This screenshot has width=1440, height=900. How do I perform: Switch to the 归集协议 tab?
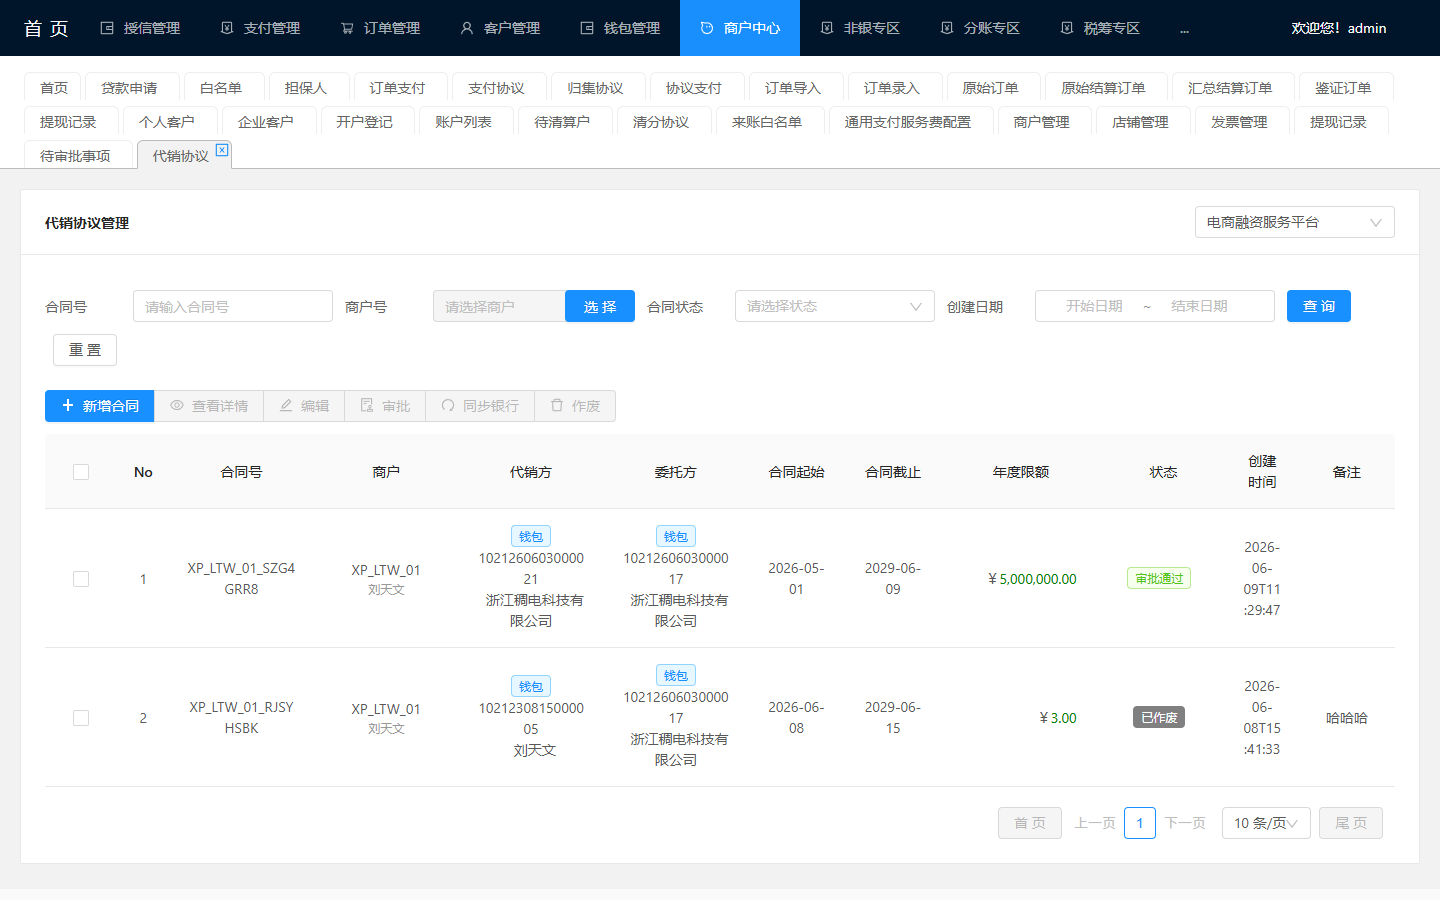pyautogui.click(x=596, y=88)
